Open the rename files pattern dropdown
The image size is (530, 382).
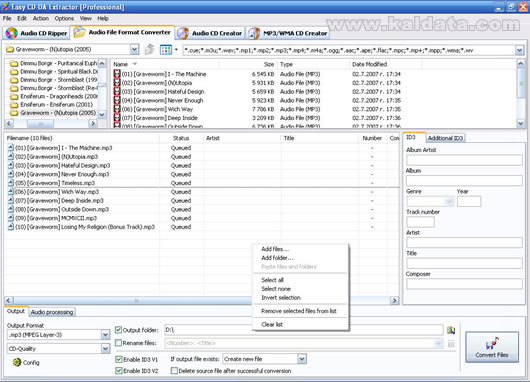click(438, 343)
